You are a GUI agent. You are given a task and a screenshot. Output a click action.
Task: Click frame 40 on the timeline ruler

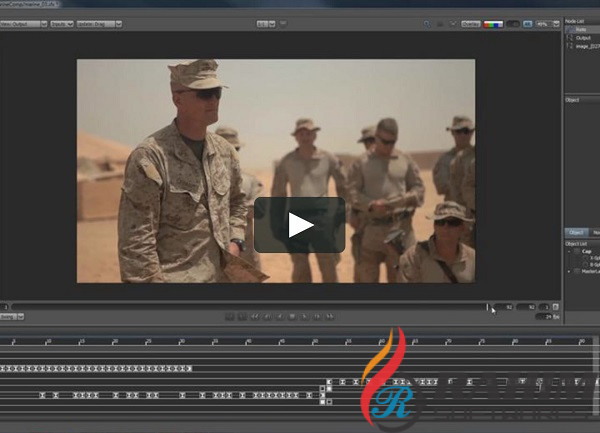(x=248, y=341)
